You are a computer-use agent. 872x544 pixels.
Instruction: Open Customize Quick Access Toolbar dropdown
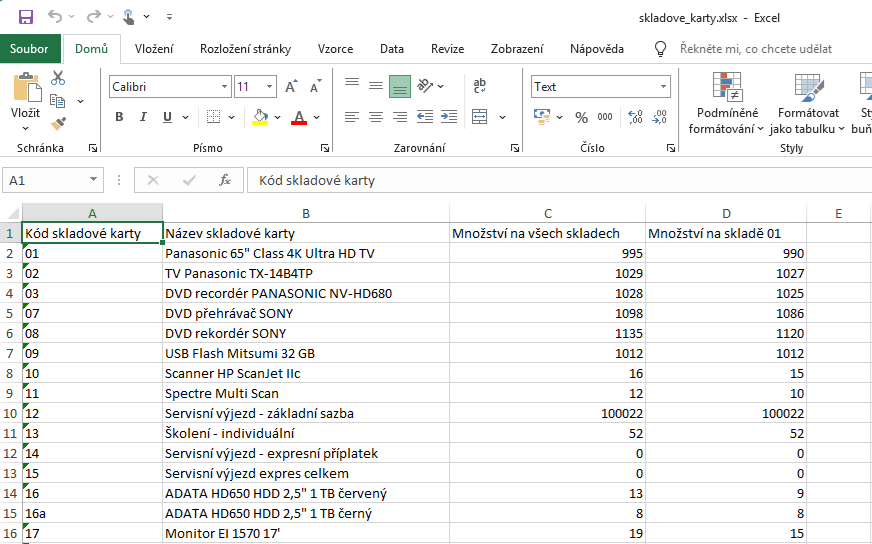click(169, 17)
